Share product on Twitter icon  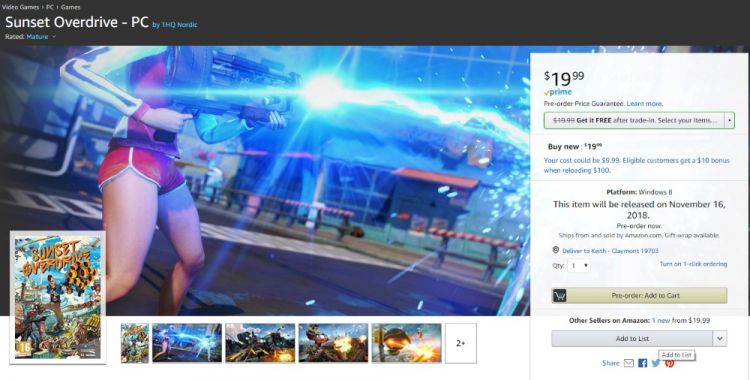pyautogui.click(x=656, y=363)
